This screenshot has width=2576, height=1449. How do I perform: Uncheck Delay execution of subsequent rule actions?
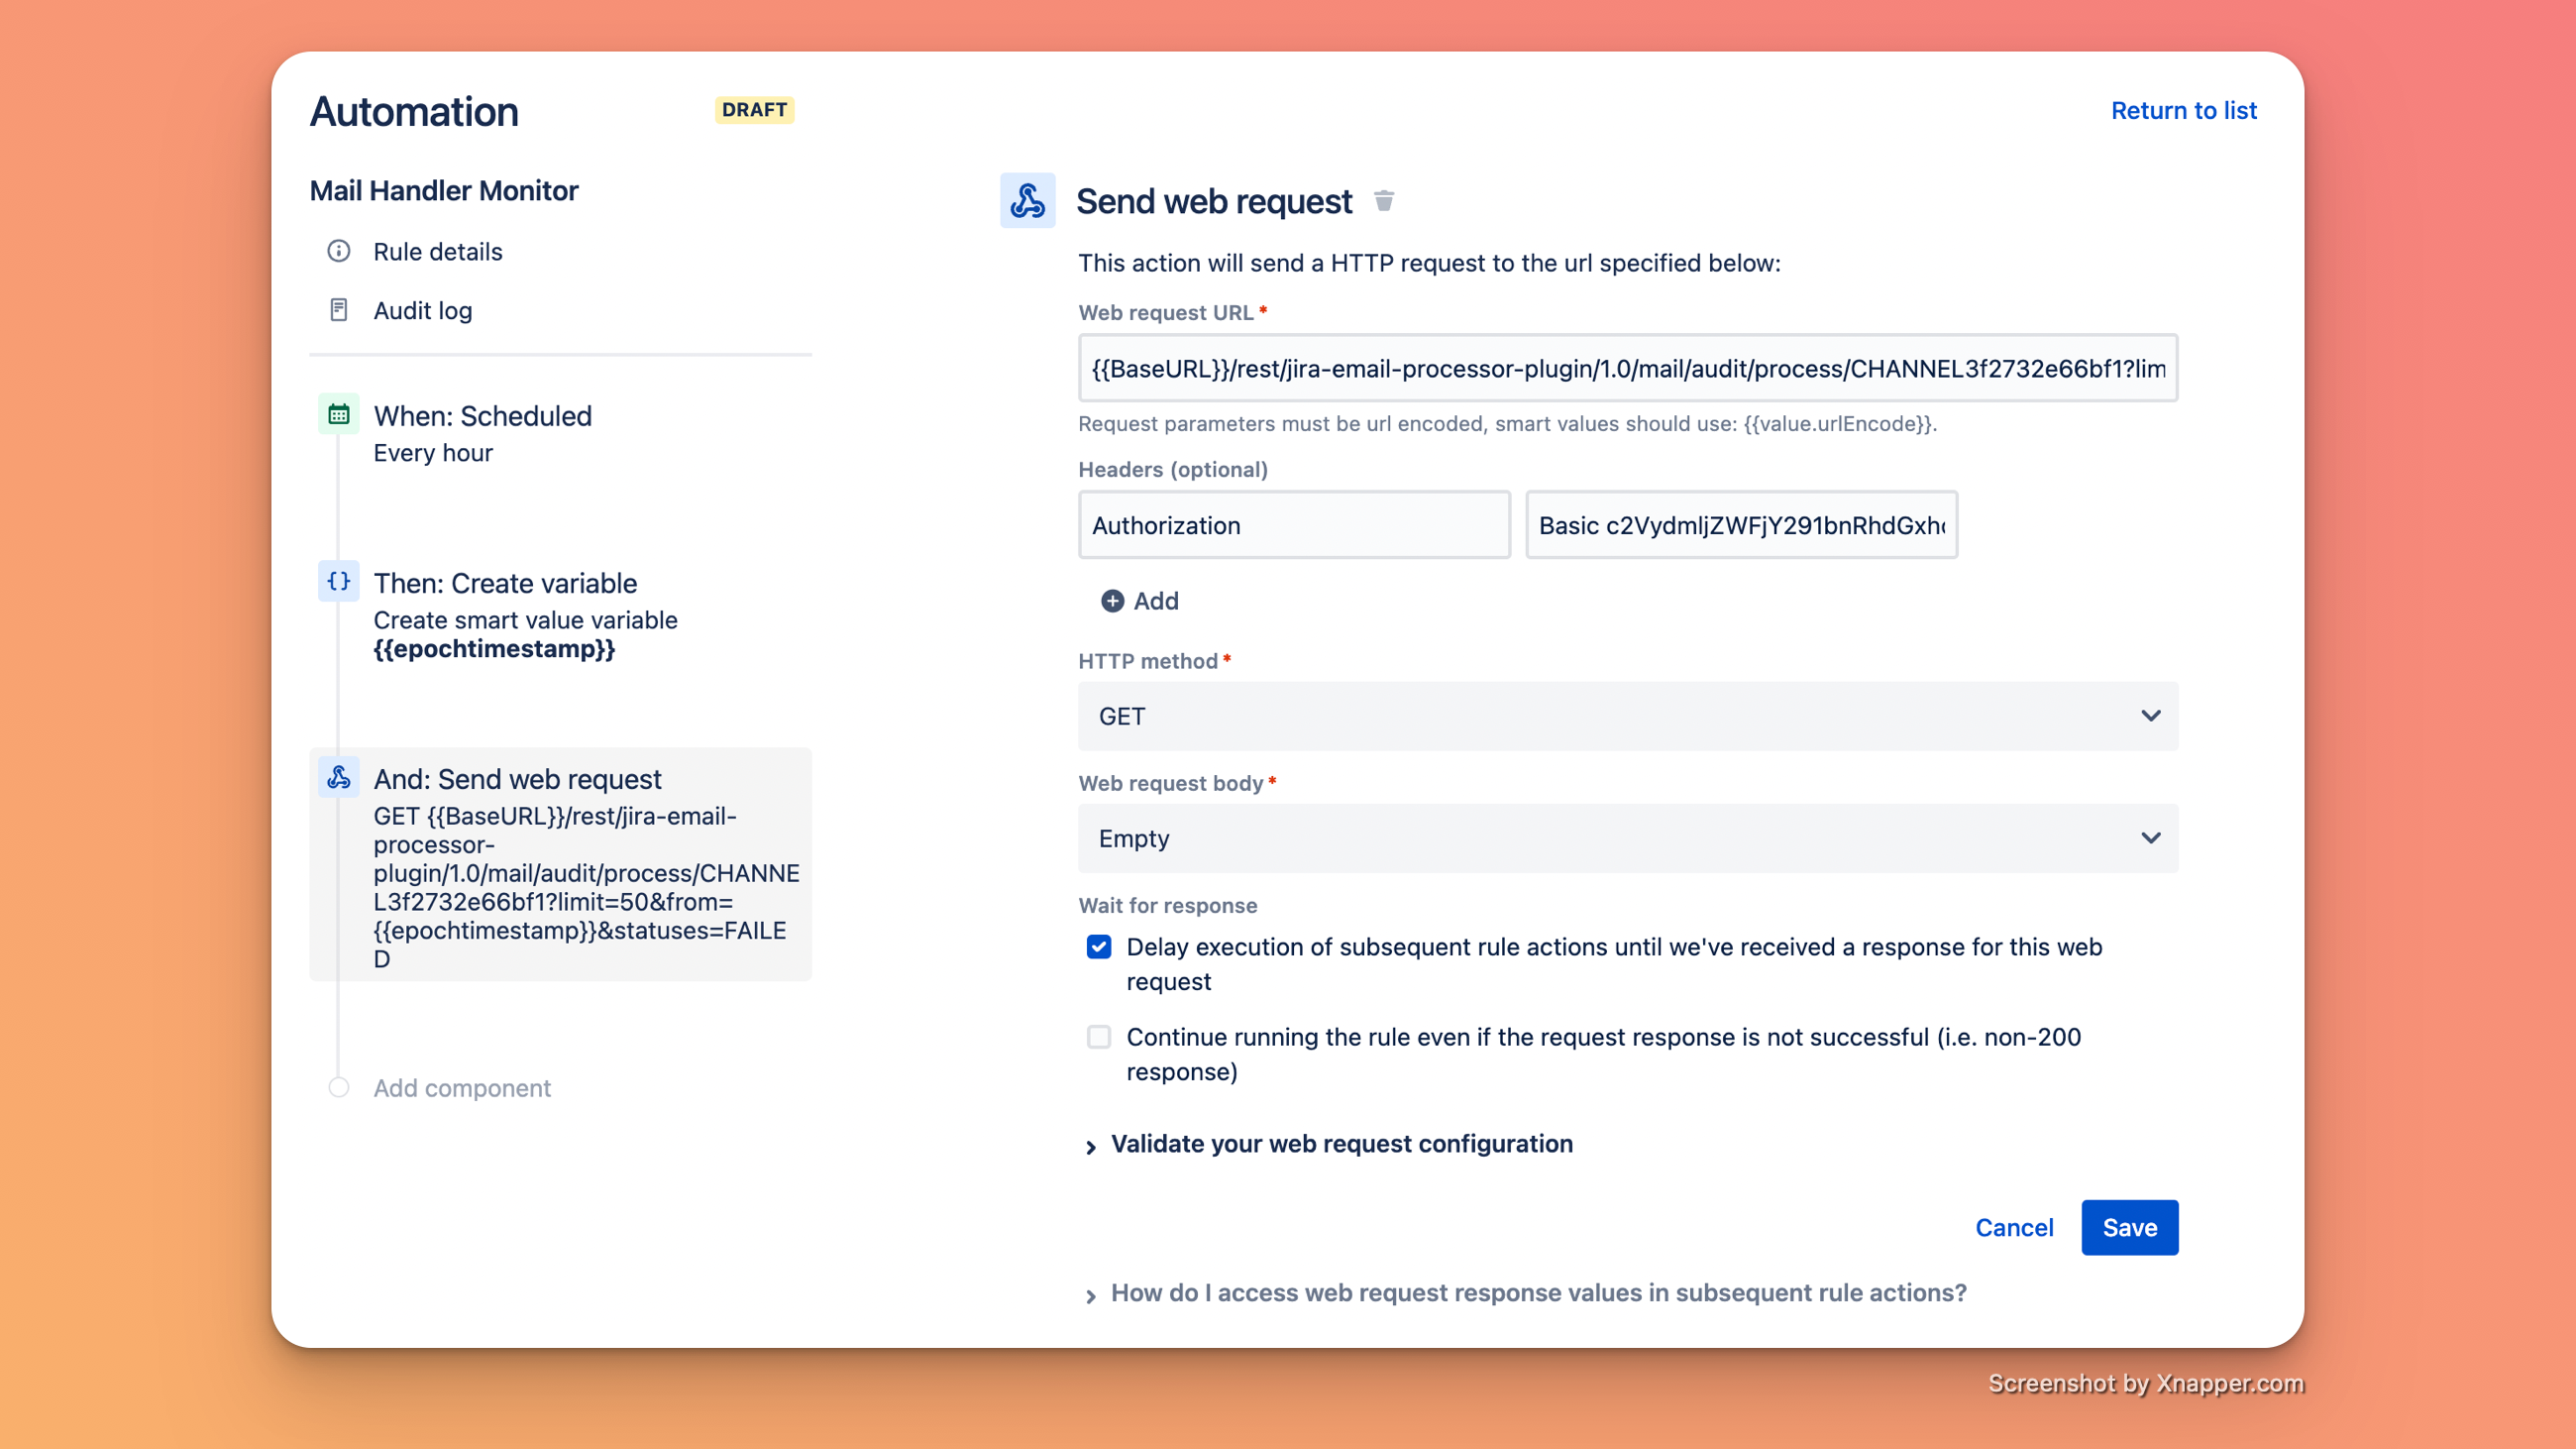point(1099,947)
